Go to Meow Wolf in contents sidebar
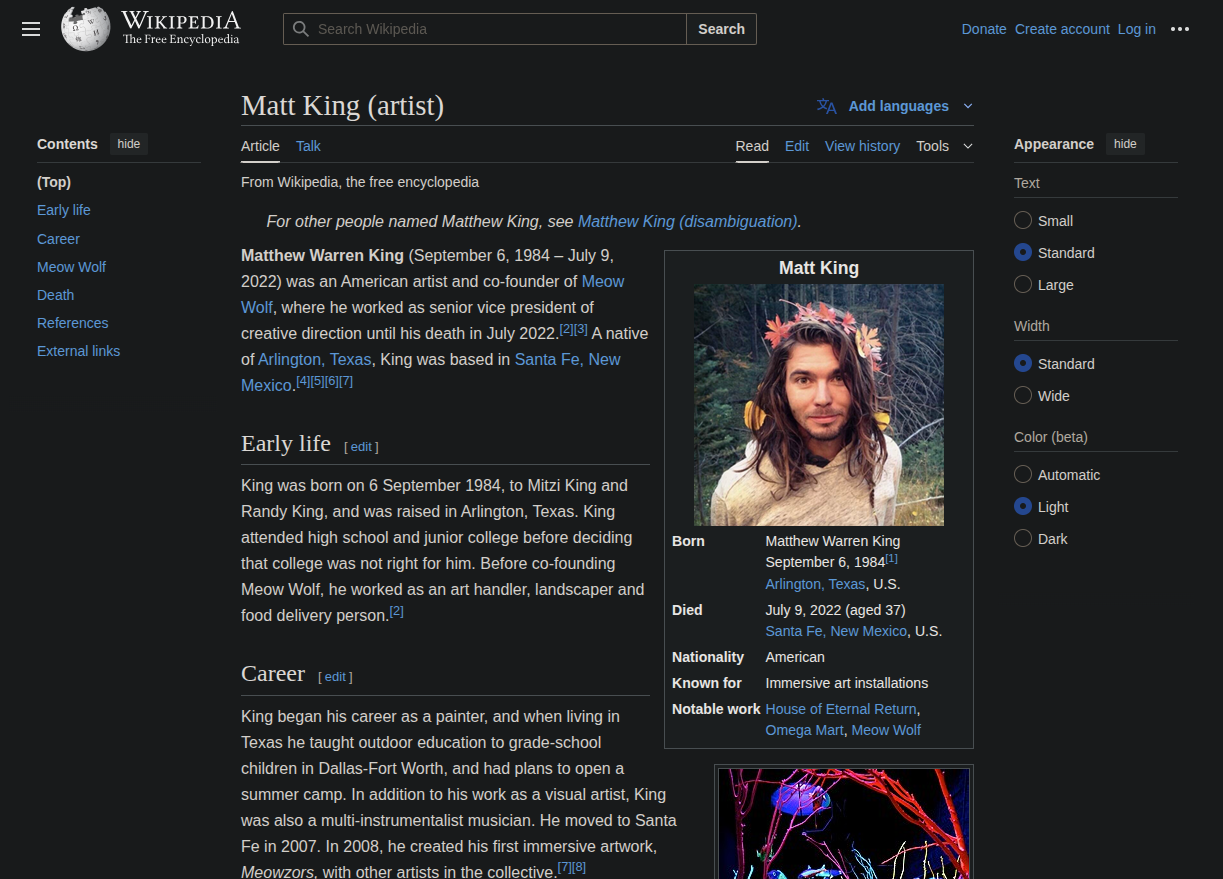Viewport: 1223px width, 879px height. point(71,267)
